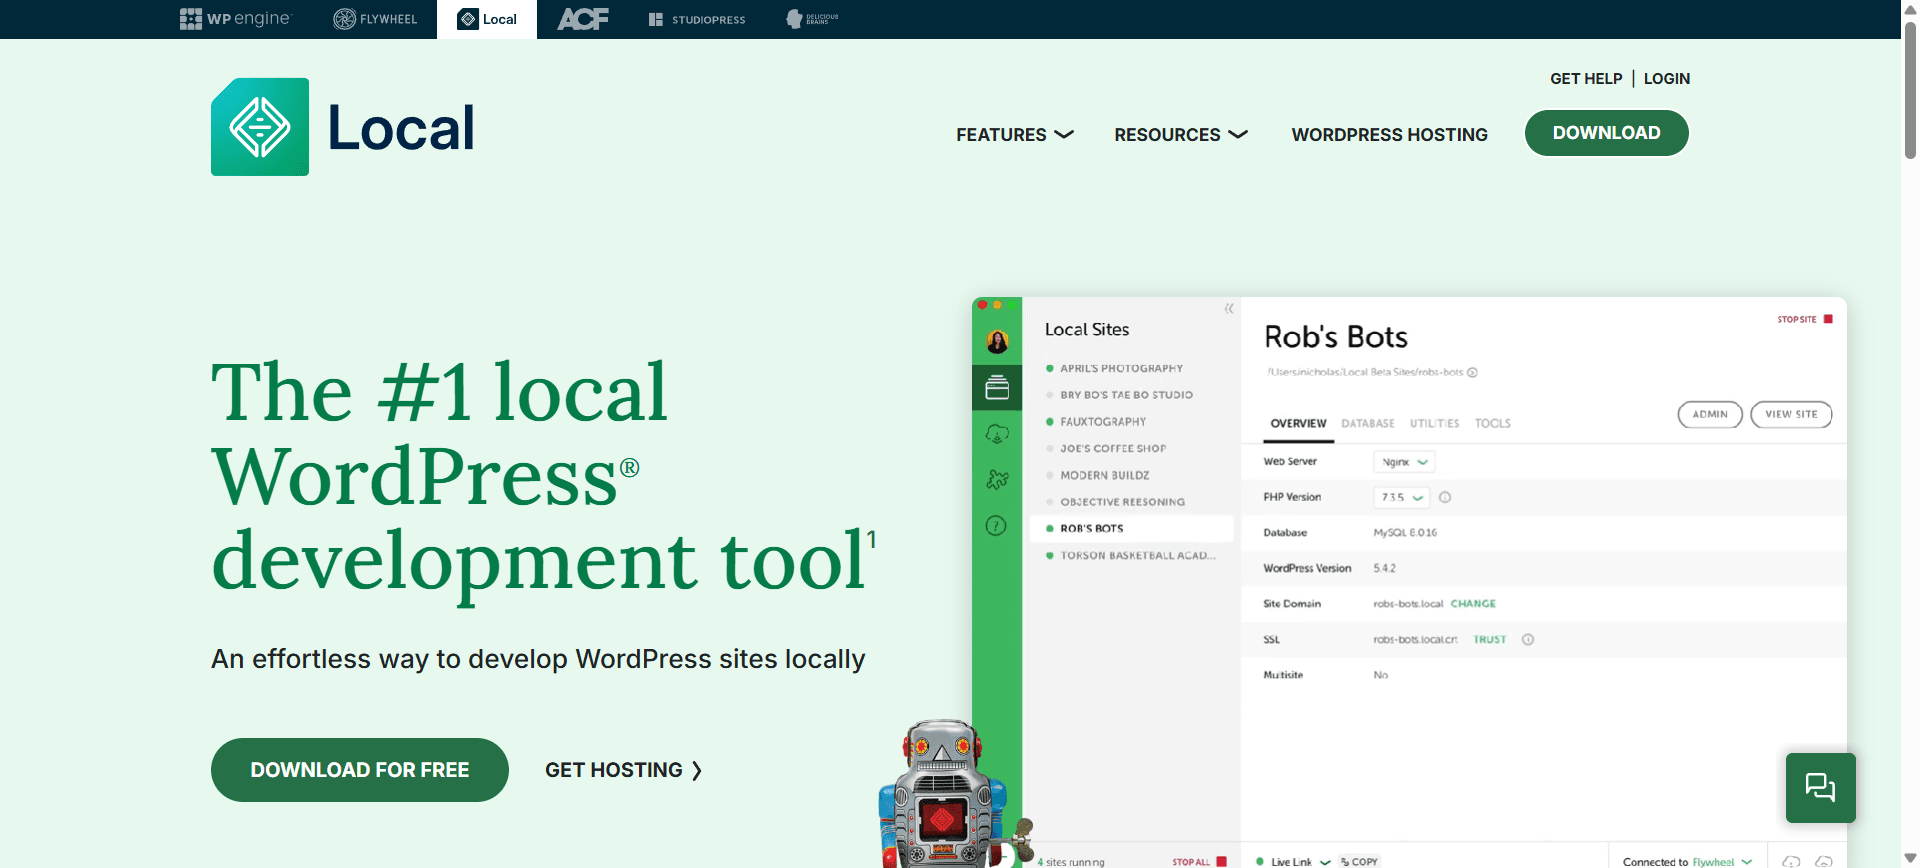Image resolution: width=1920 pixels, height=868 pixels.
Task: Click the scrollbar down arrow
Action: tap(1910, 858)
